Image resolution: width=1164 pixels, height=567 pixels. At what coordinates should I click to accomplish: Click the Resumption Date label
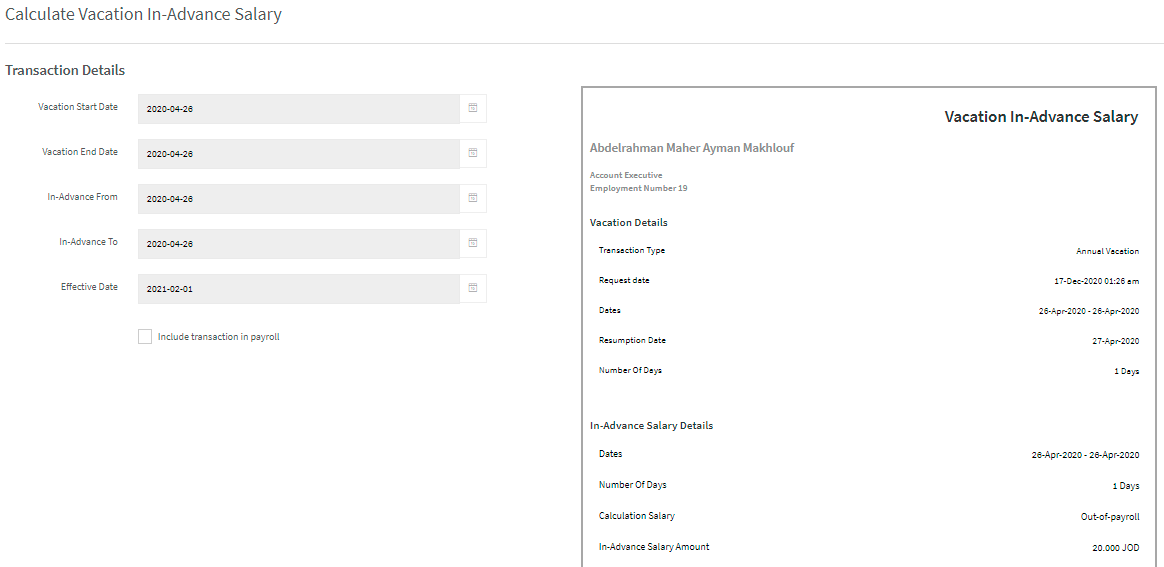pyautogui.click(x=632, y=340)
